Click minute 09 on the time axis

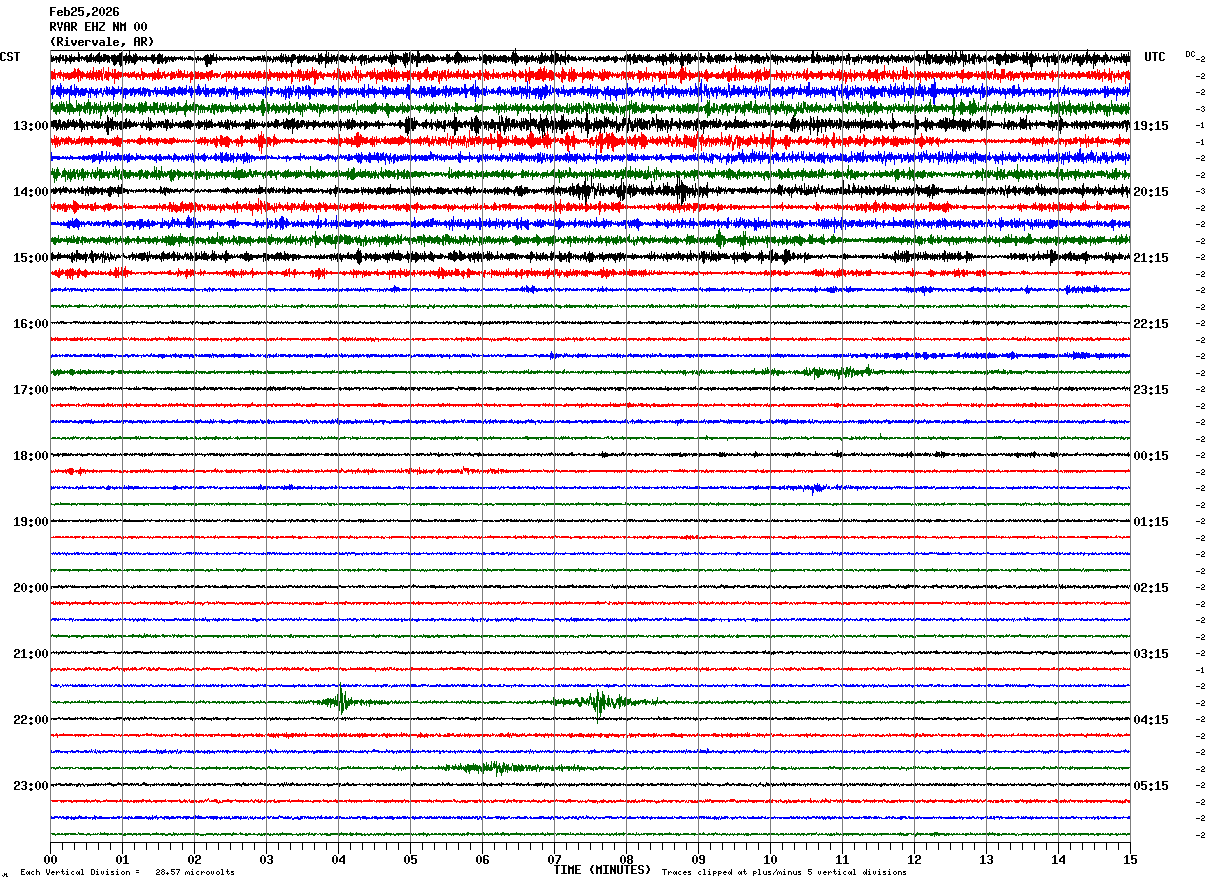tap(698, 859)
